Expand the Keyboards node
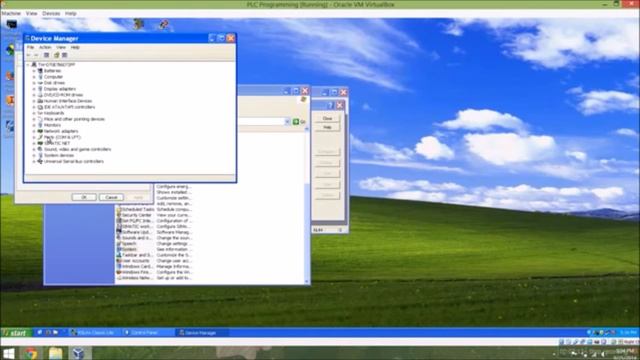The width and height of the screenshot is (640, 360). 34,113
